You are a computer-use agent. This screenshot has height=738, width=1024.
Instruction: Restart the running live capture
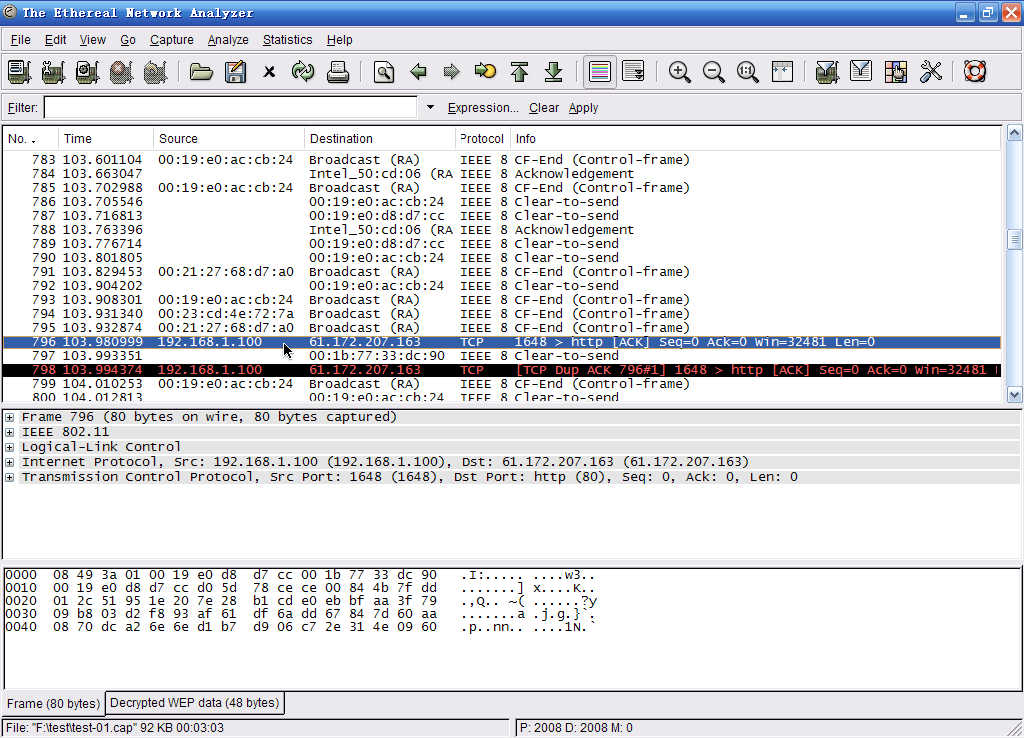[155, 72]
